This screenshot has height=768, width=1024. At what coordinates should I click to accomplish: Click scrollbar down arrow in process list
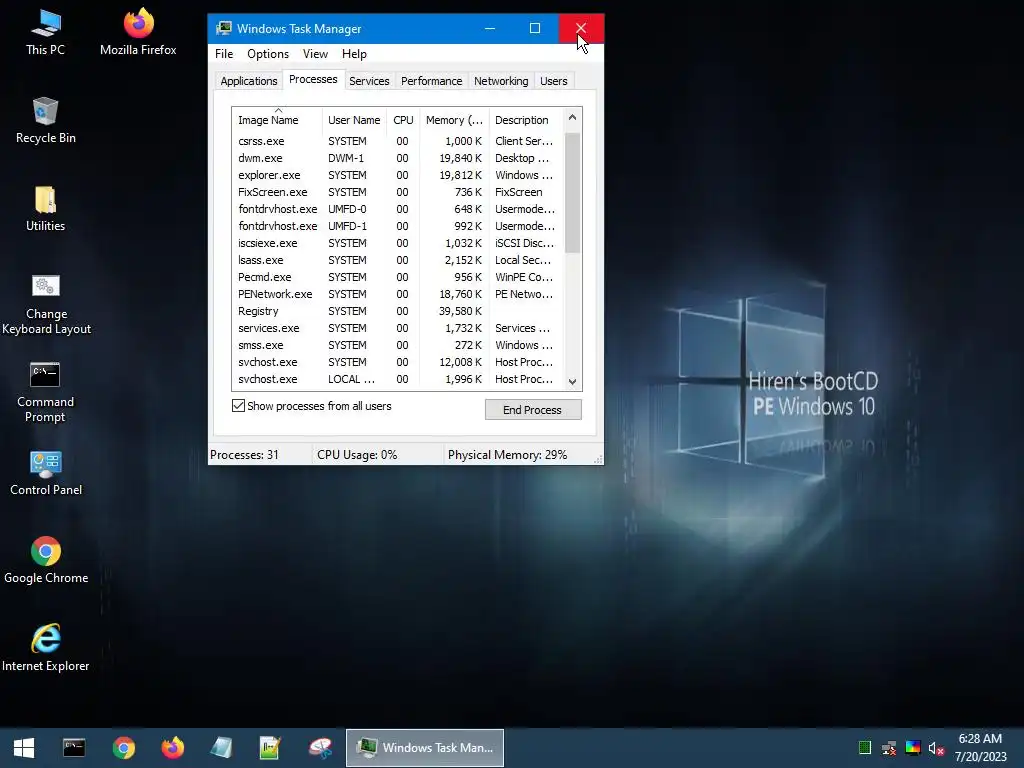pyautogui.click(x=572, y=382)
